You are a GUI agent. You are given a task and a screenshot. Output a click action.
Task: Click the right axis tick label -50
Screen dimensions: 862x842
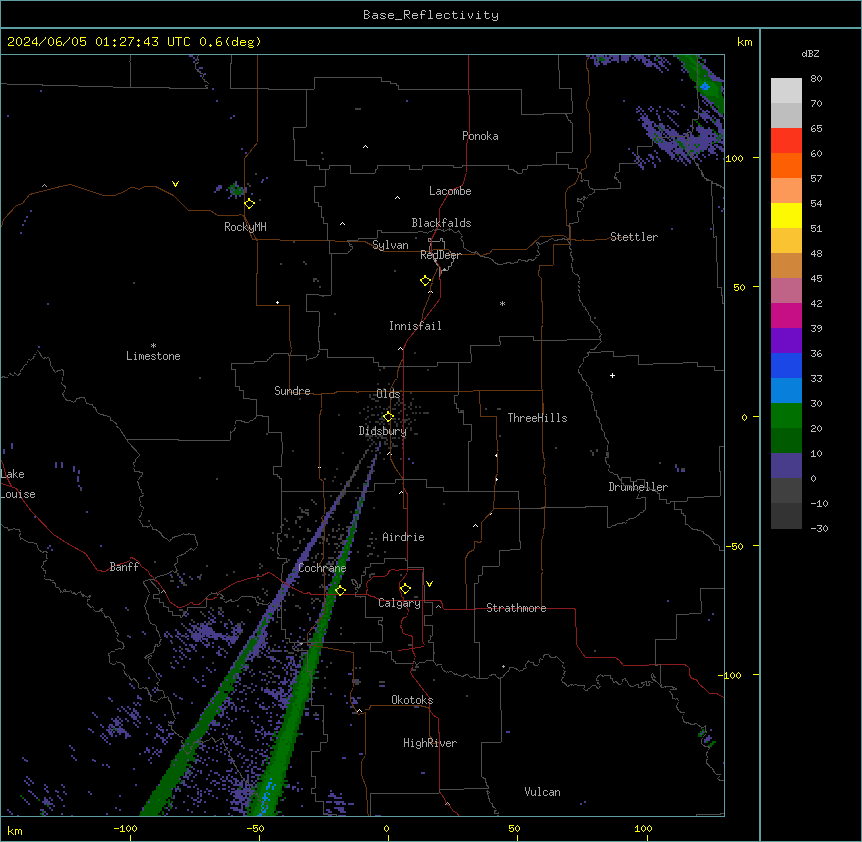[x=734, y=546]
